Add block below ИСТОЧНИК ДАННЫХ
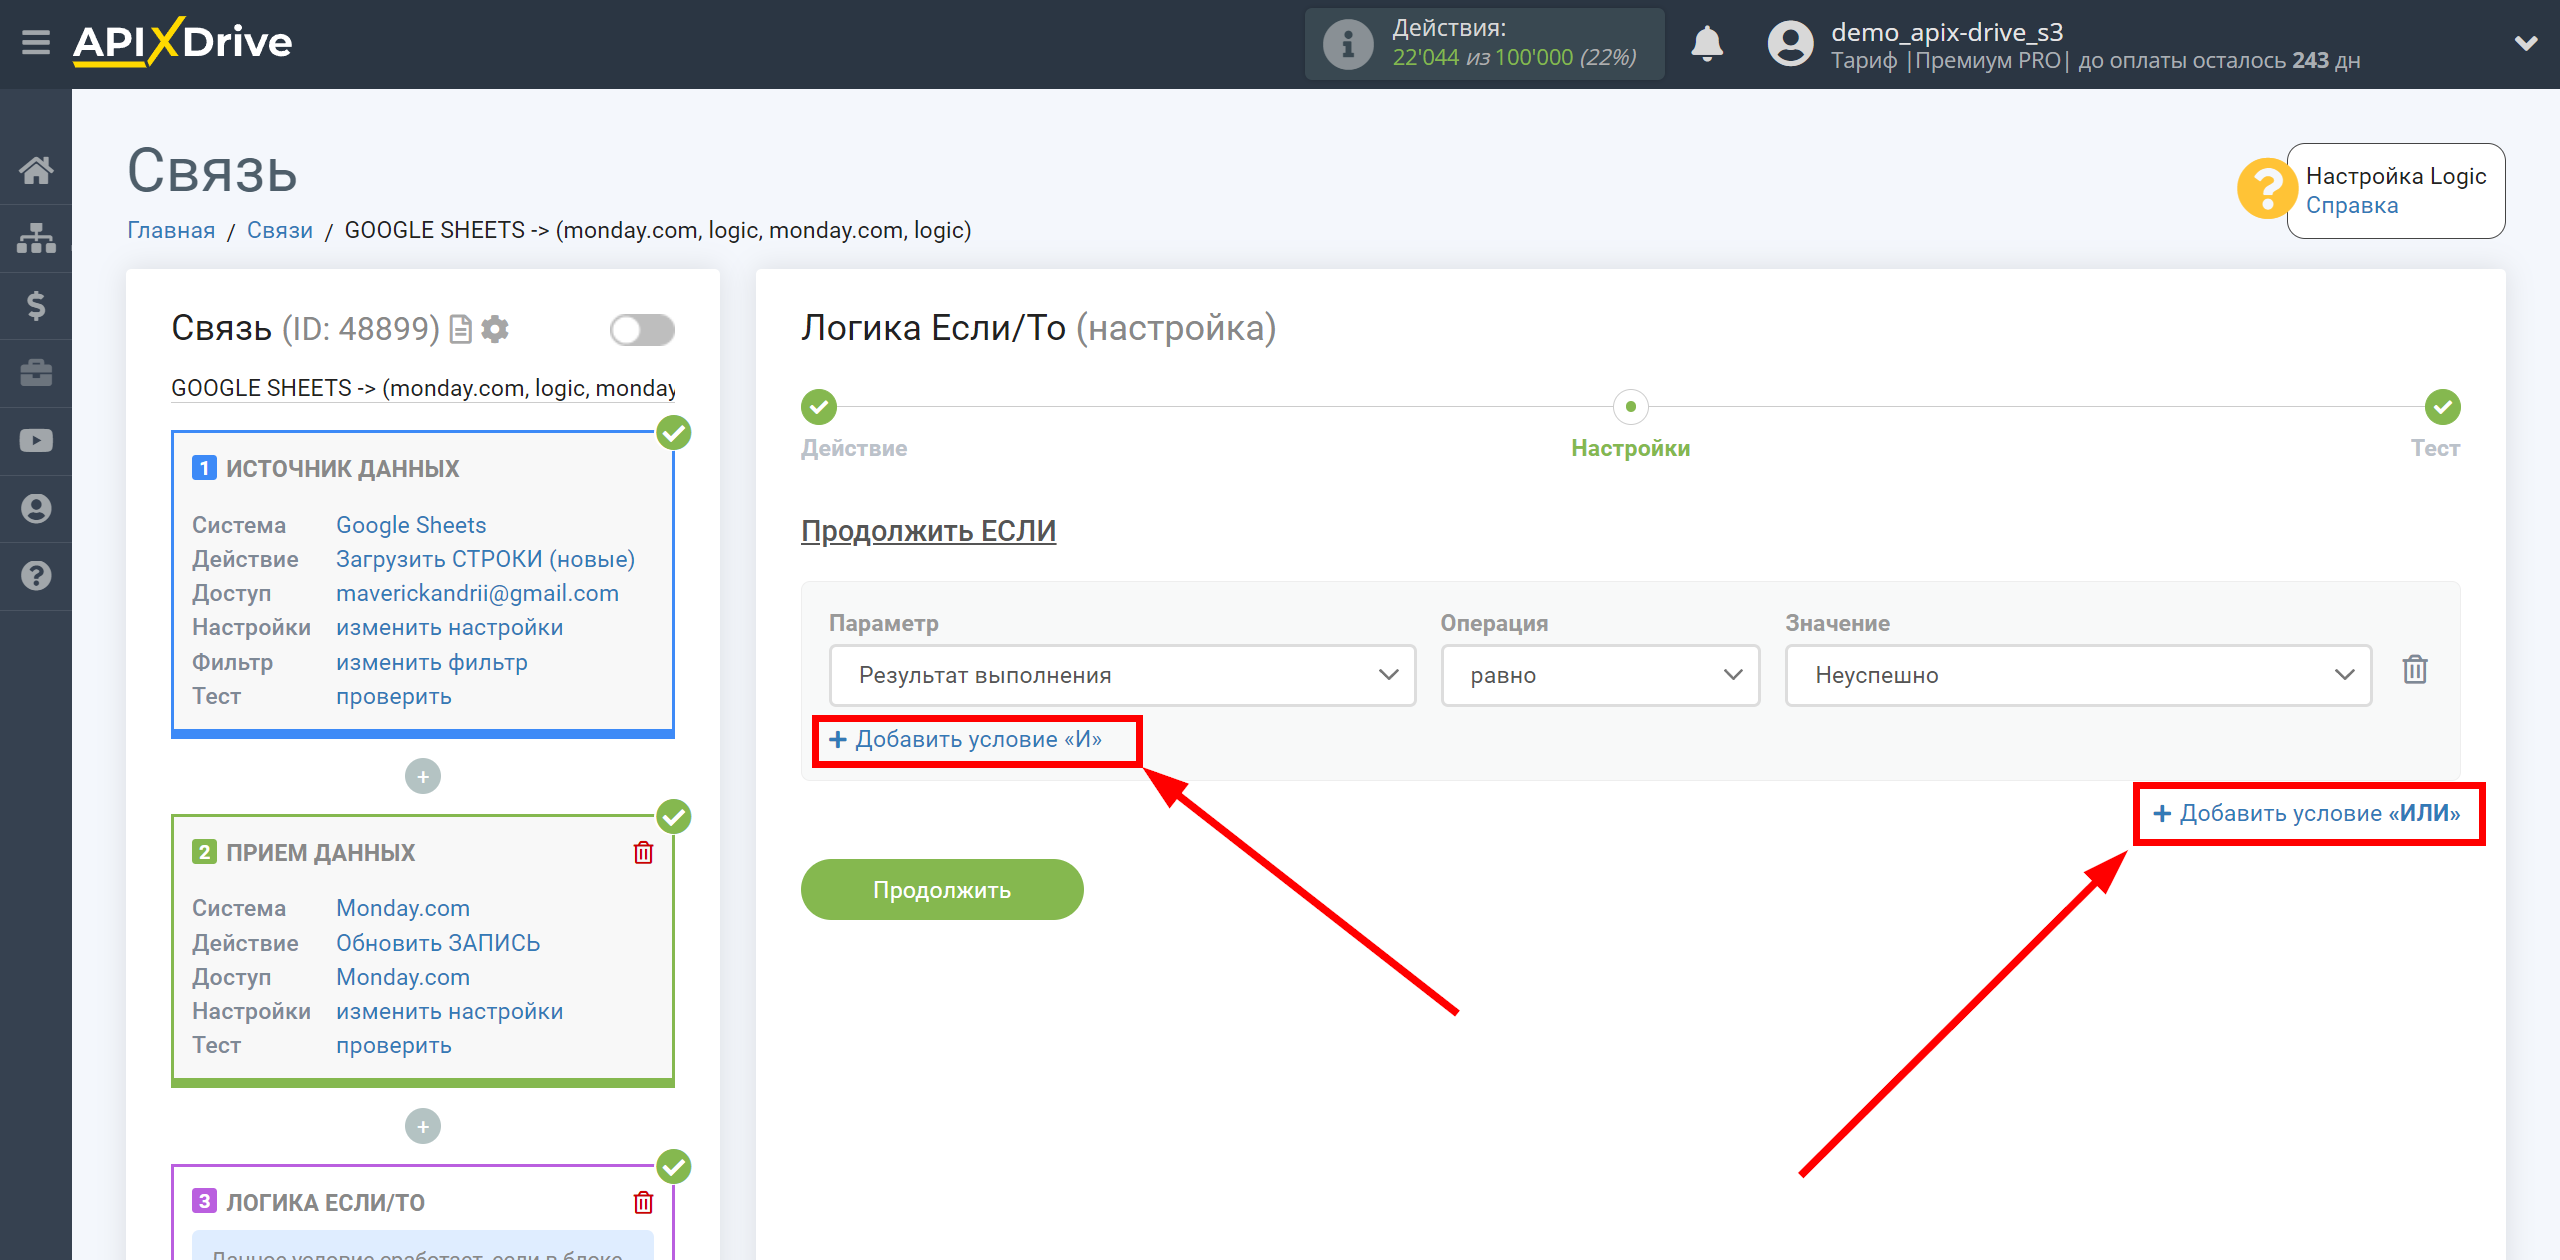 423,776
